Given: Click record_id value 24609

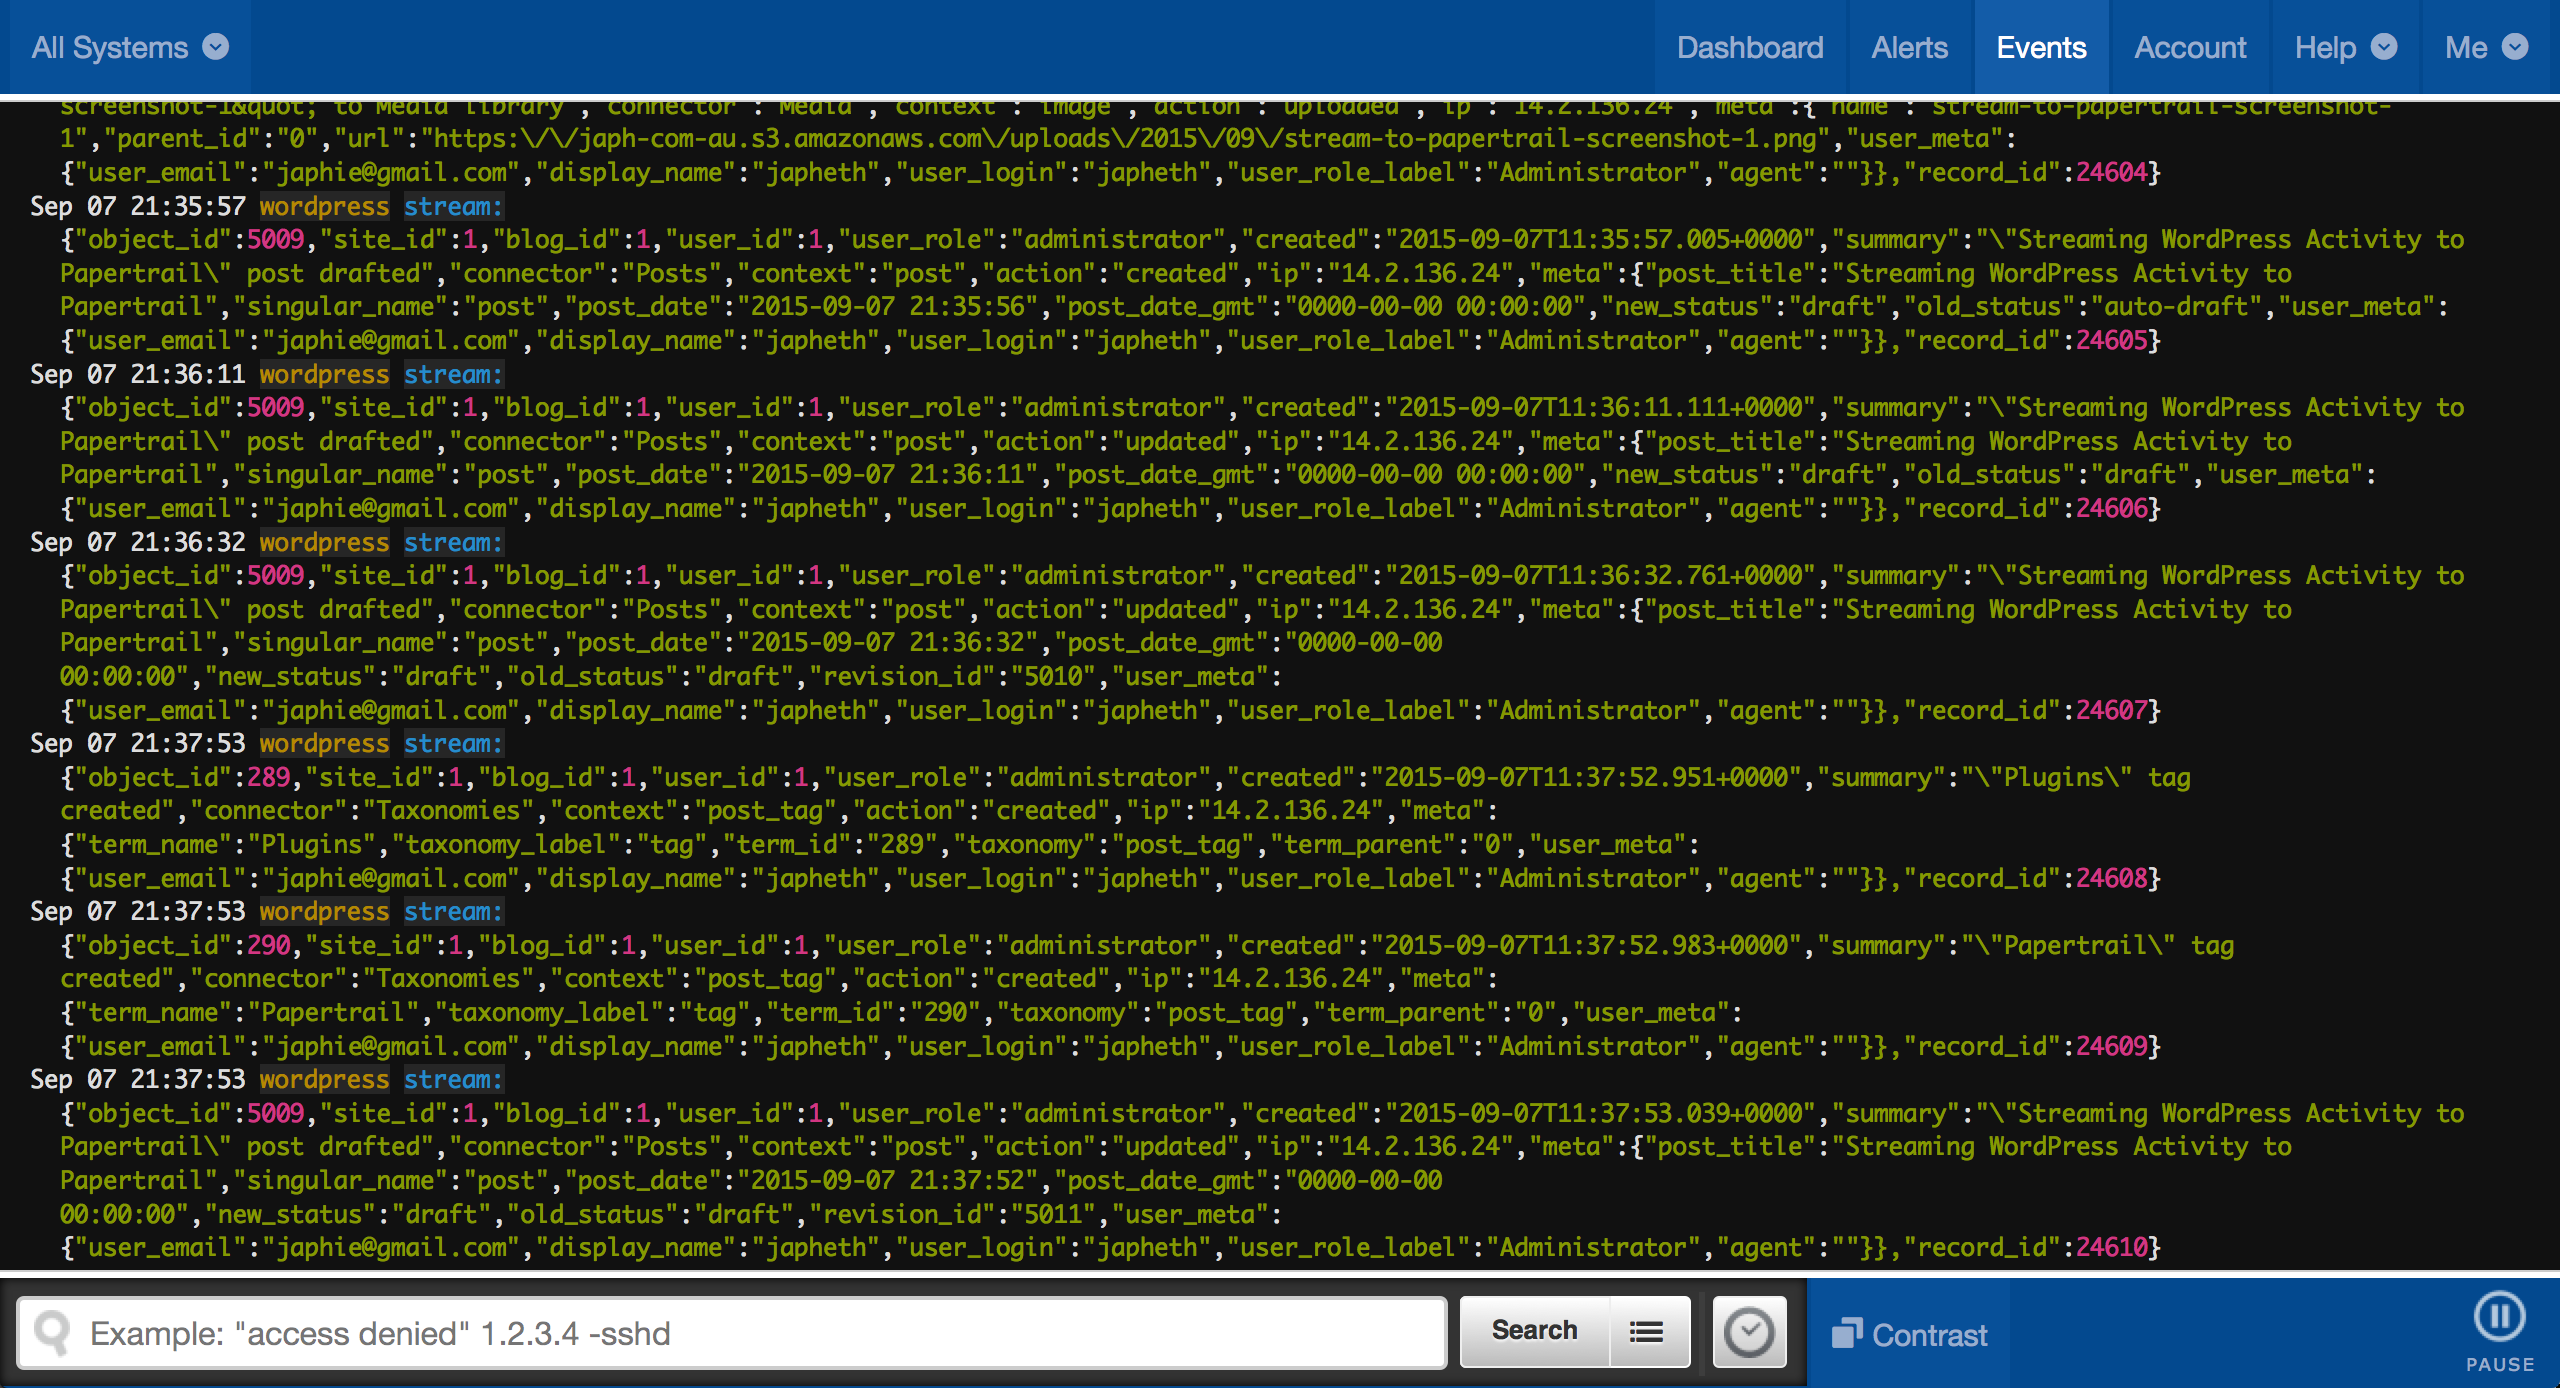Looking at the screenshot, I should pos(2111,1046).
